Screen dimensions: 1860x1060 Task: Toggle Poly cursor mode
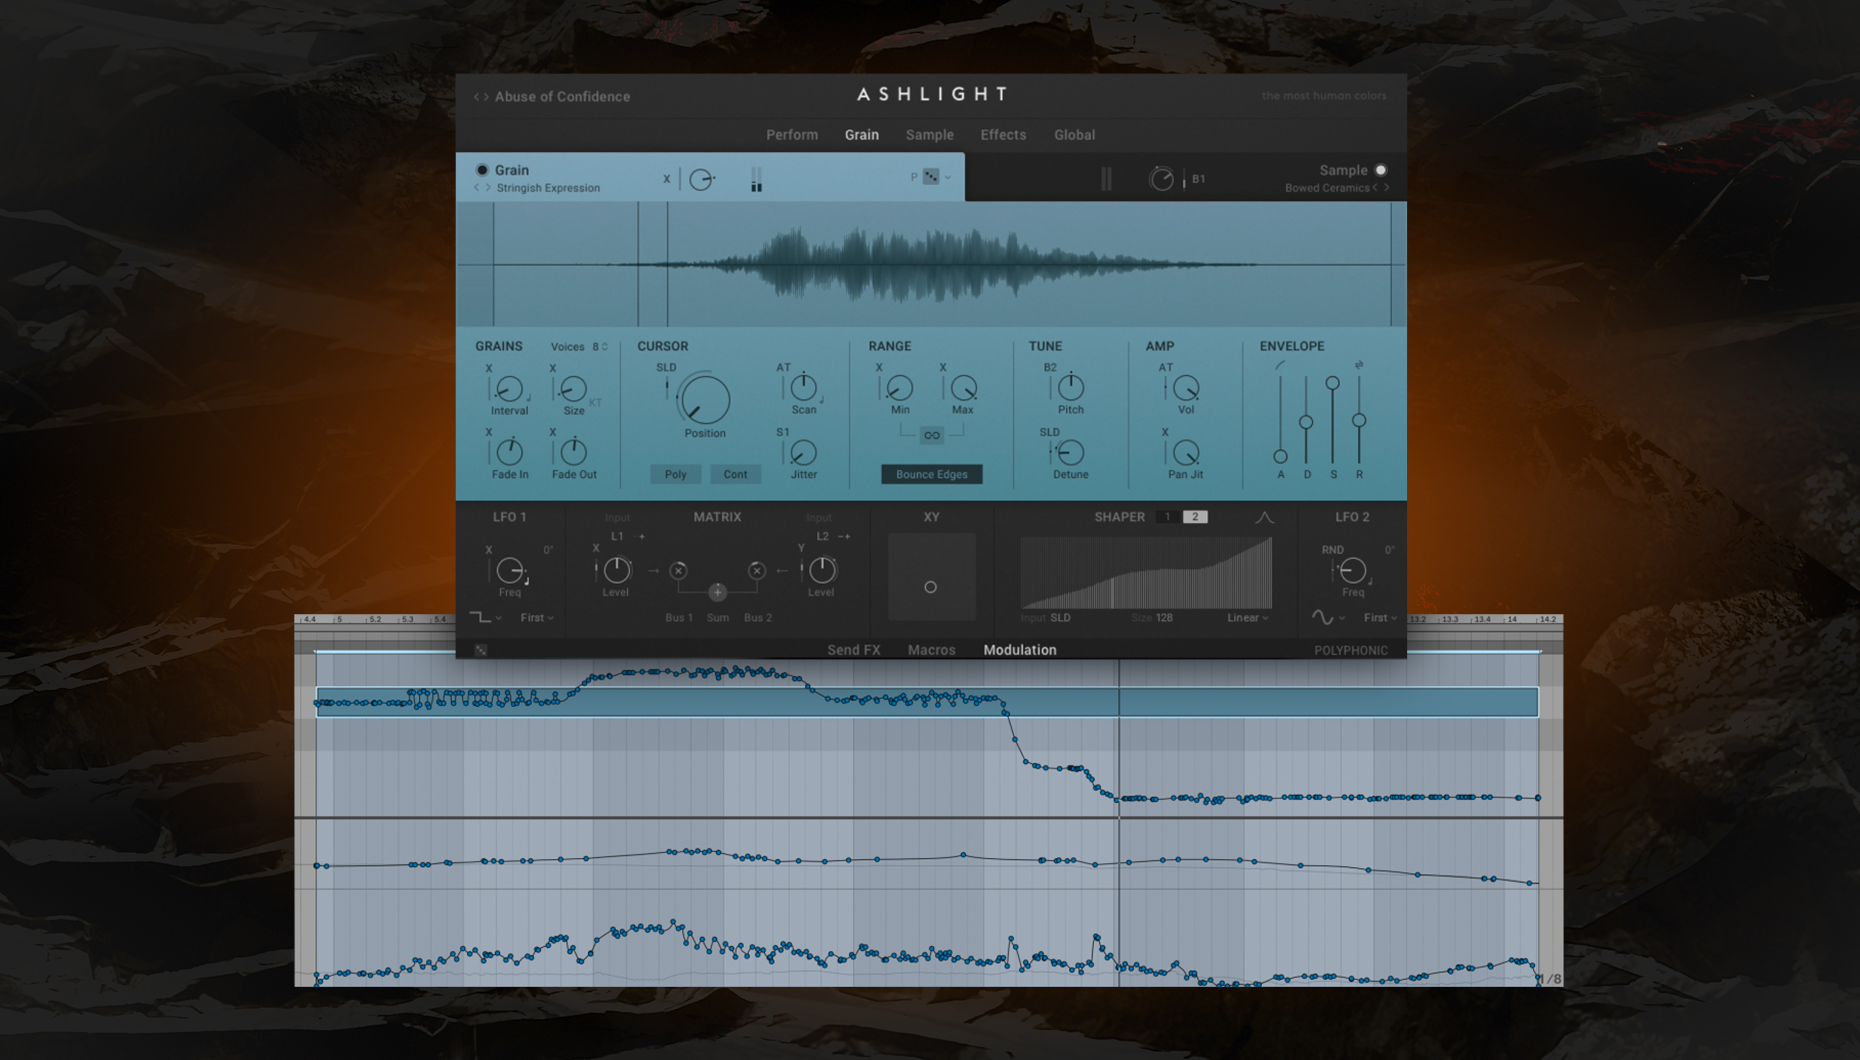point(675,474)
